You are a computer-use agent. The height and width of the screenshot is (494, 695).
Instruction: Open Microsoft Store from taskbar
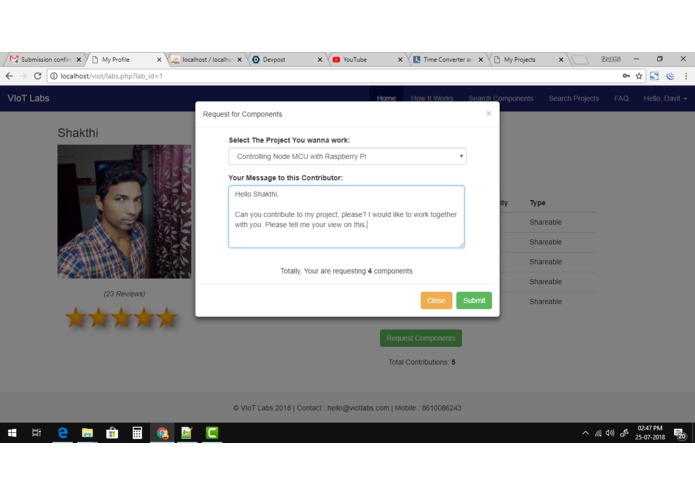pos(112,433)
